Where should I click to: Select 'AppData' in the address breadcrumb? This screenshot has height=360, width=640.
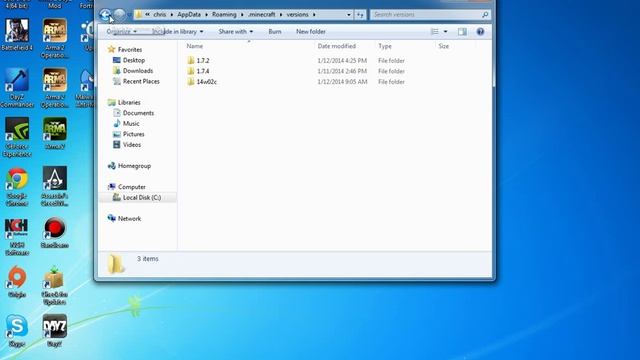pos(189,14)
